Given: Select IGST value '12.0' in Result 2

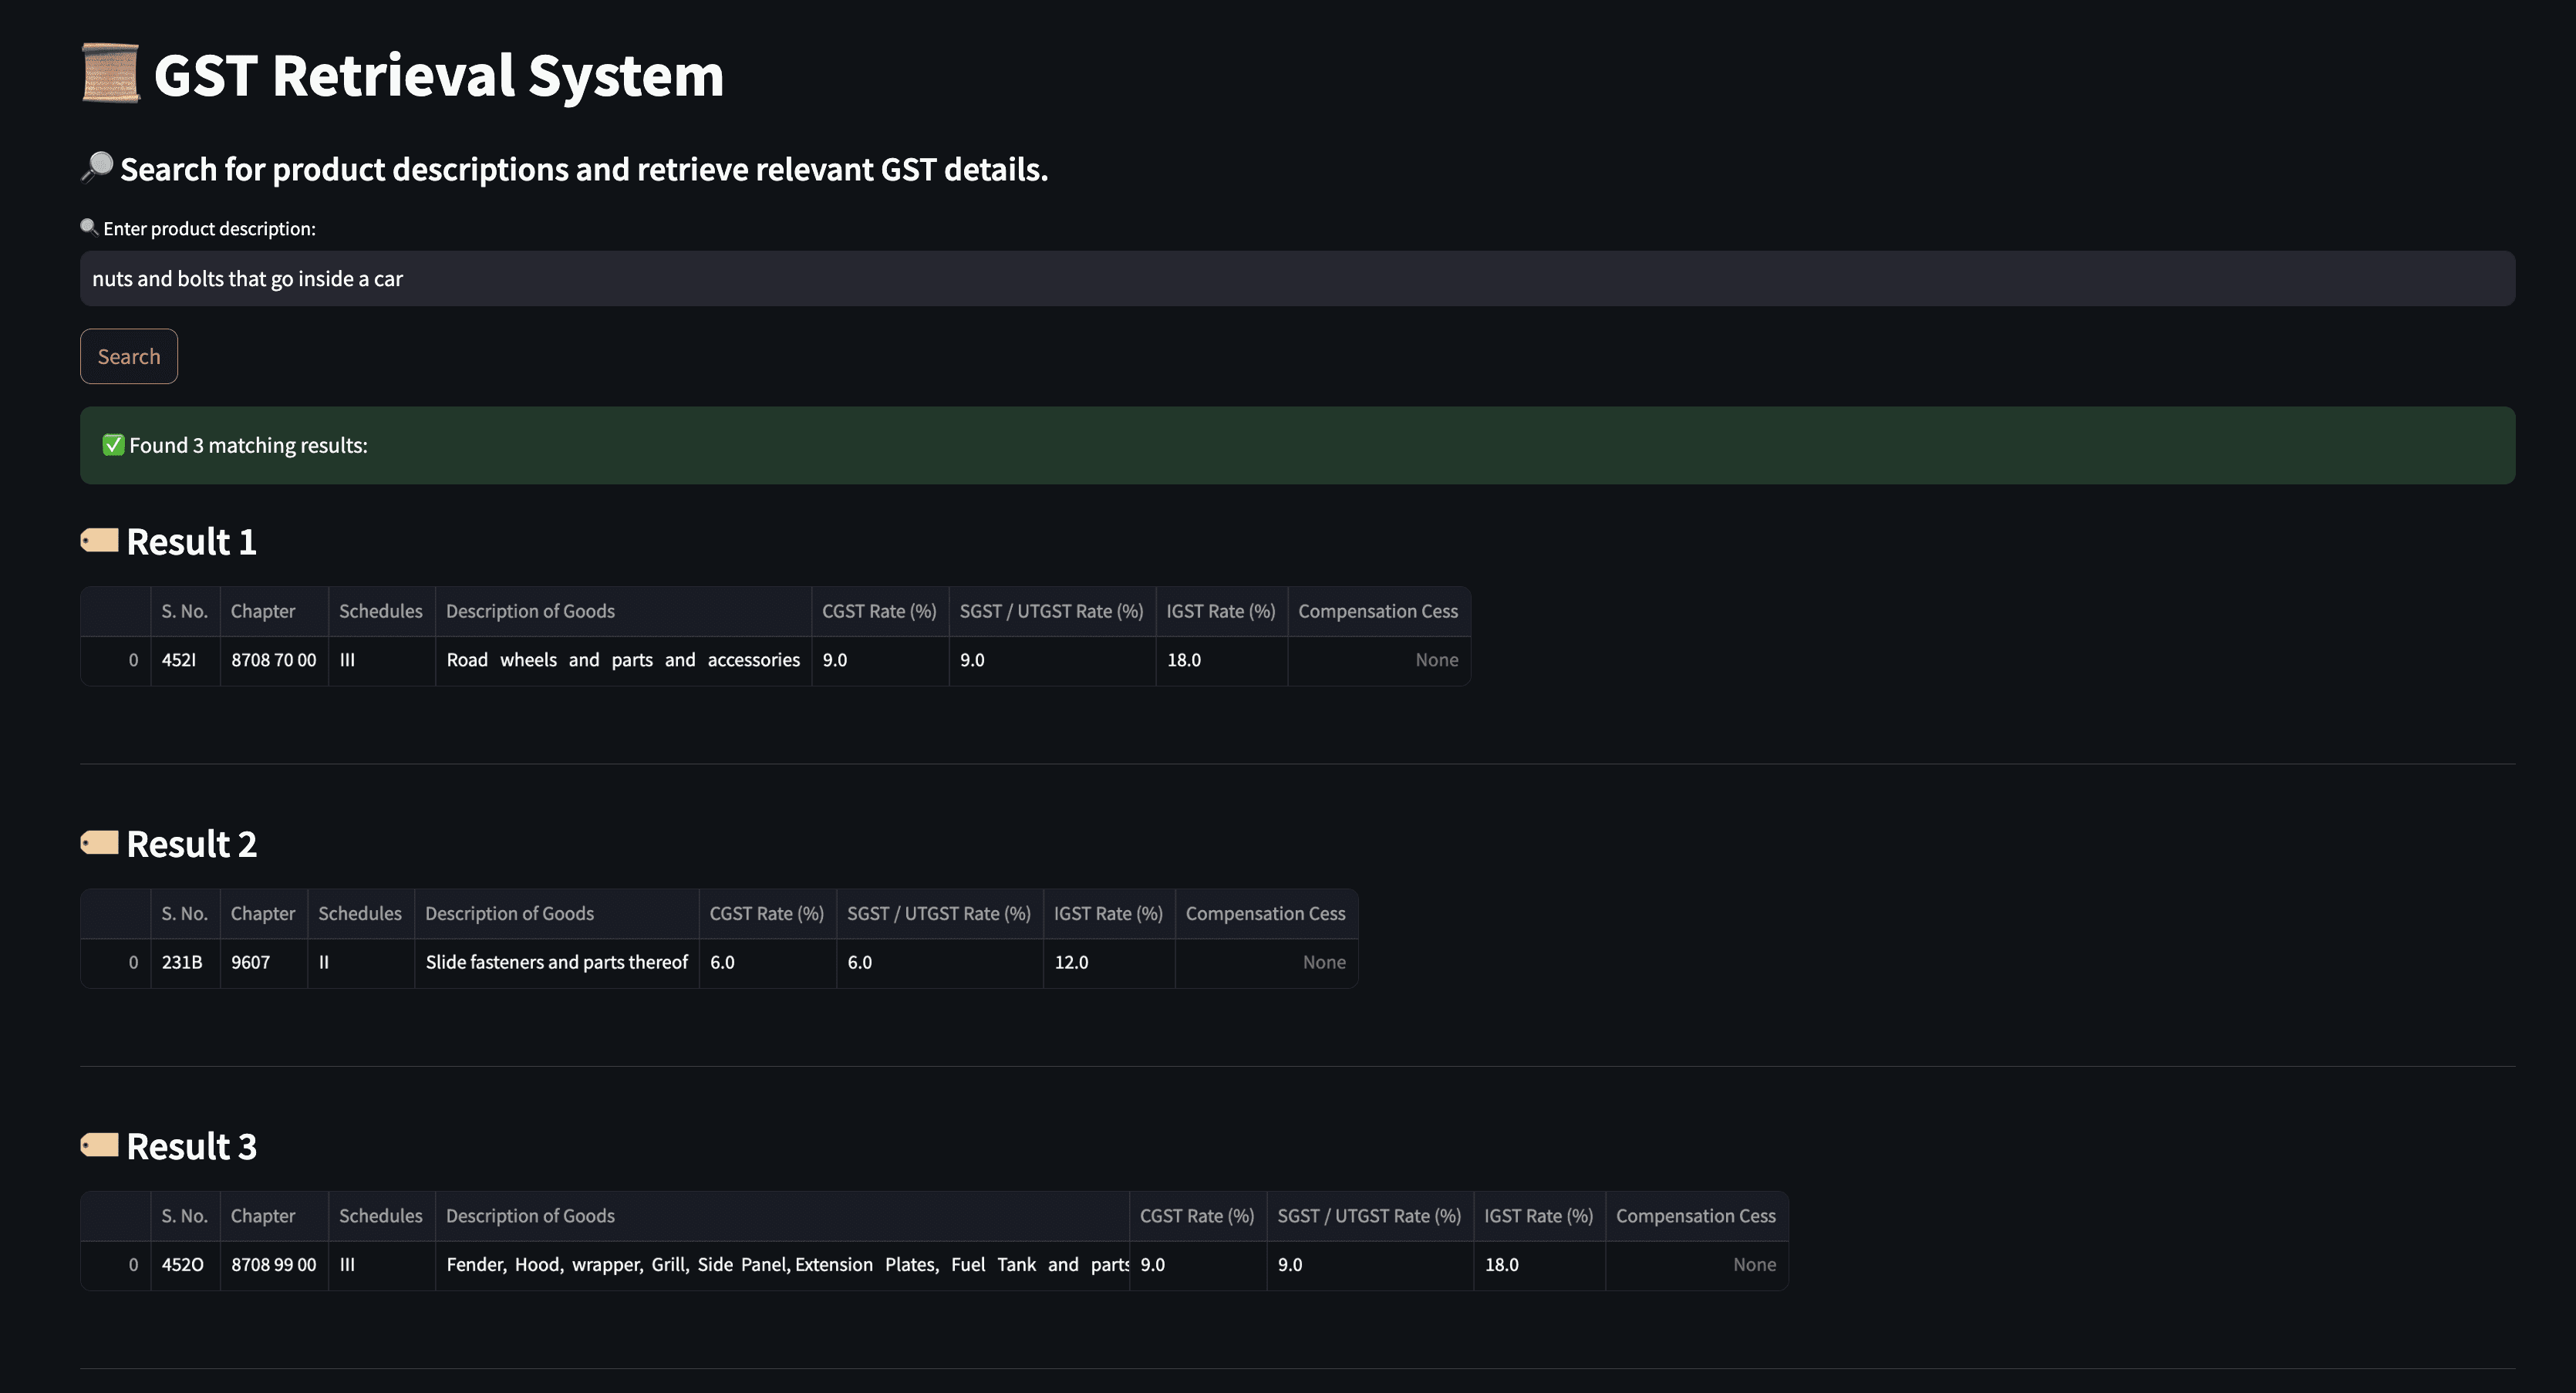Looking at the screenshot, I should pos(1109,962).
